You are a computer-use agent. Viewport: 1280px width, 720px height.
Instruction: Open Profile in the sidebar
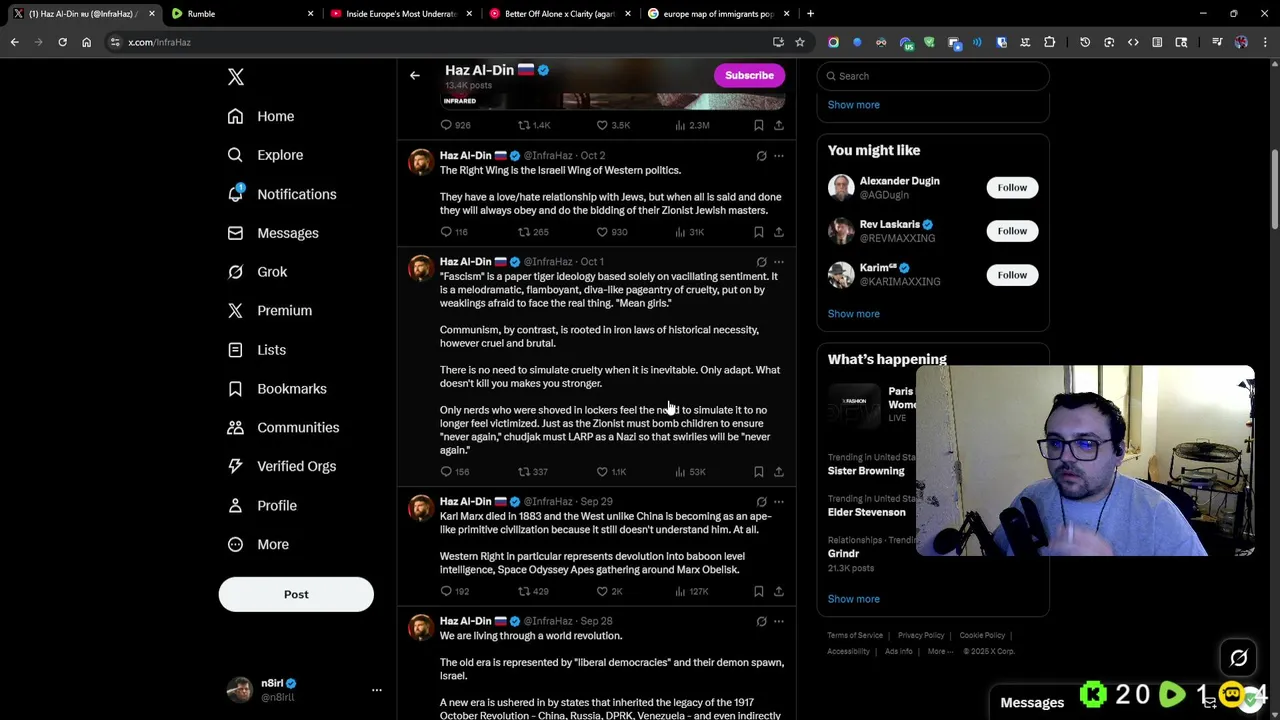pos(262,505)
